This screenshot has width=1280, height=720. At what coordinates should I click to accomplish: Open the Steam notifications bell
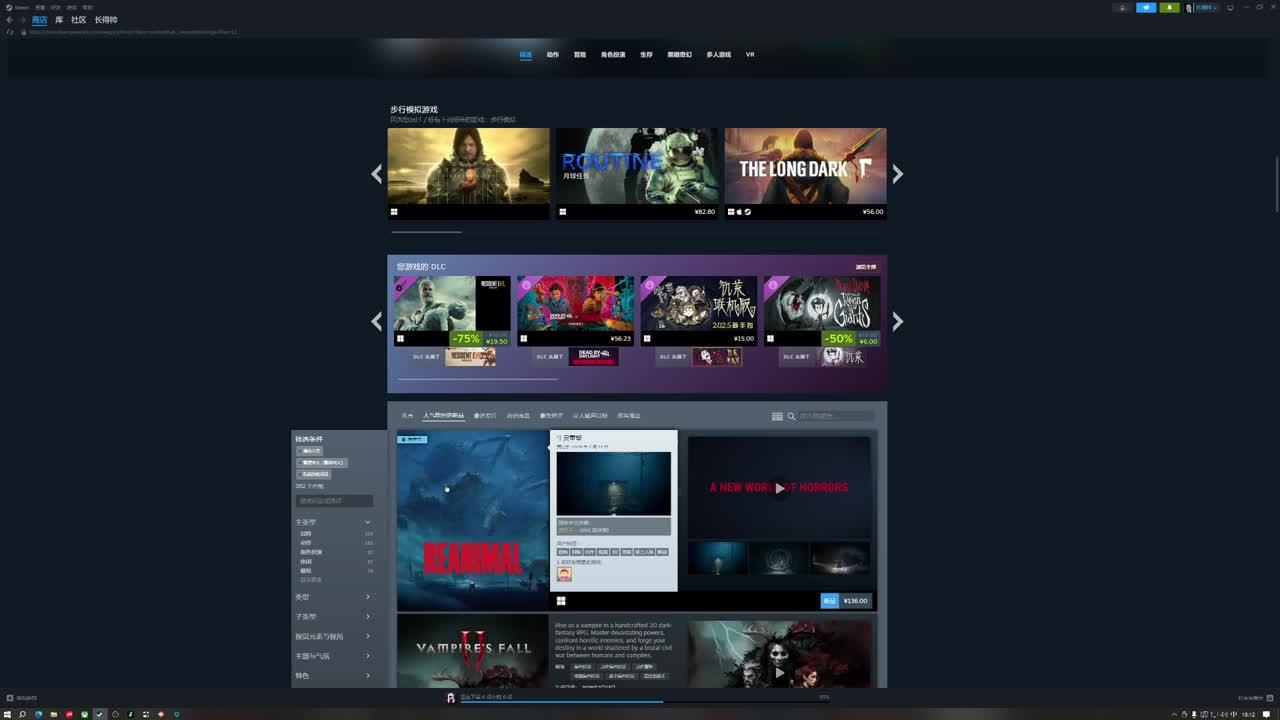(1169, 7)
